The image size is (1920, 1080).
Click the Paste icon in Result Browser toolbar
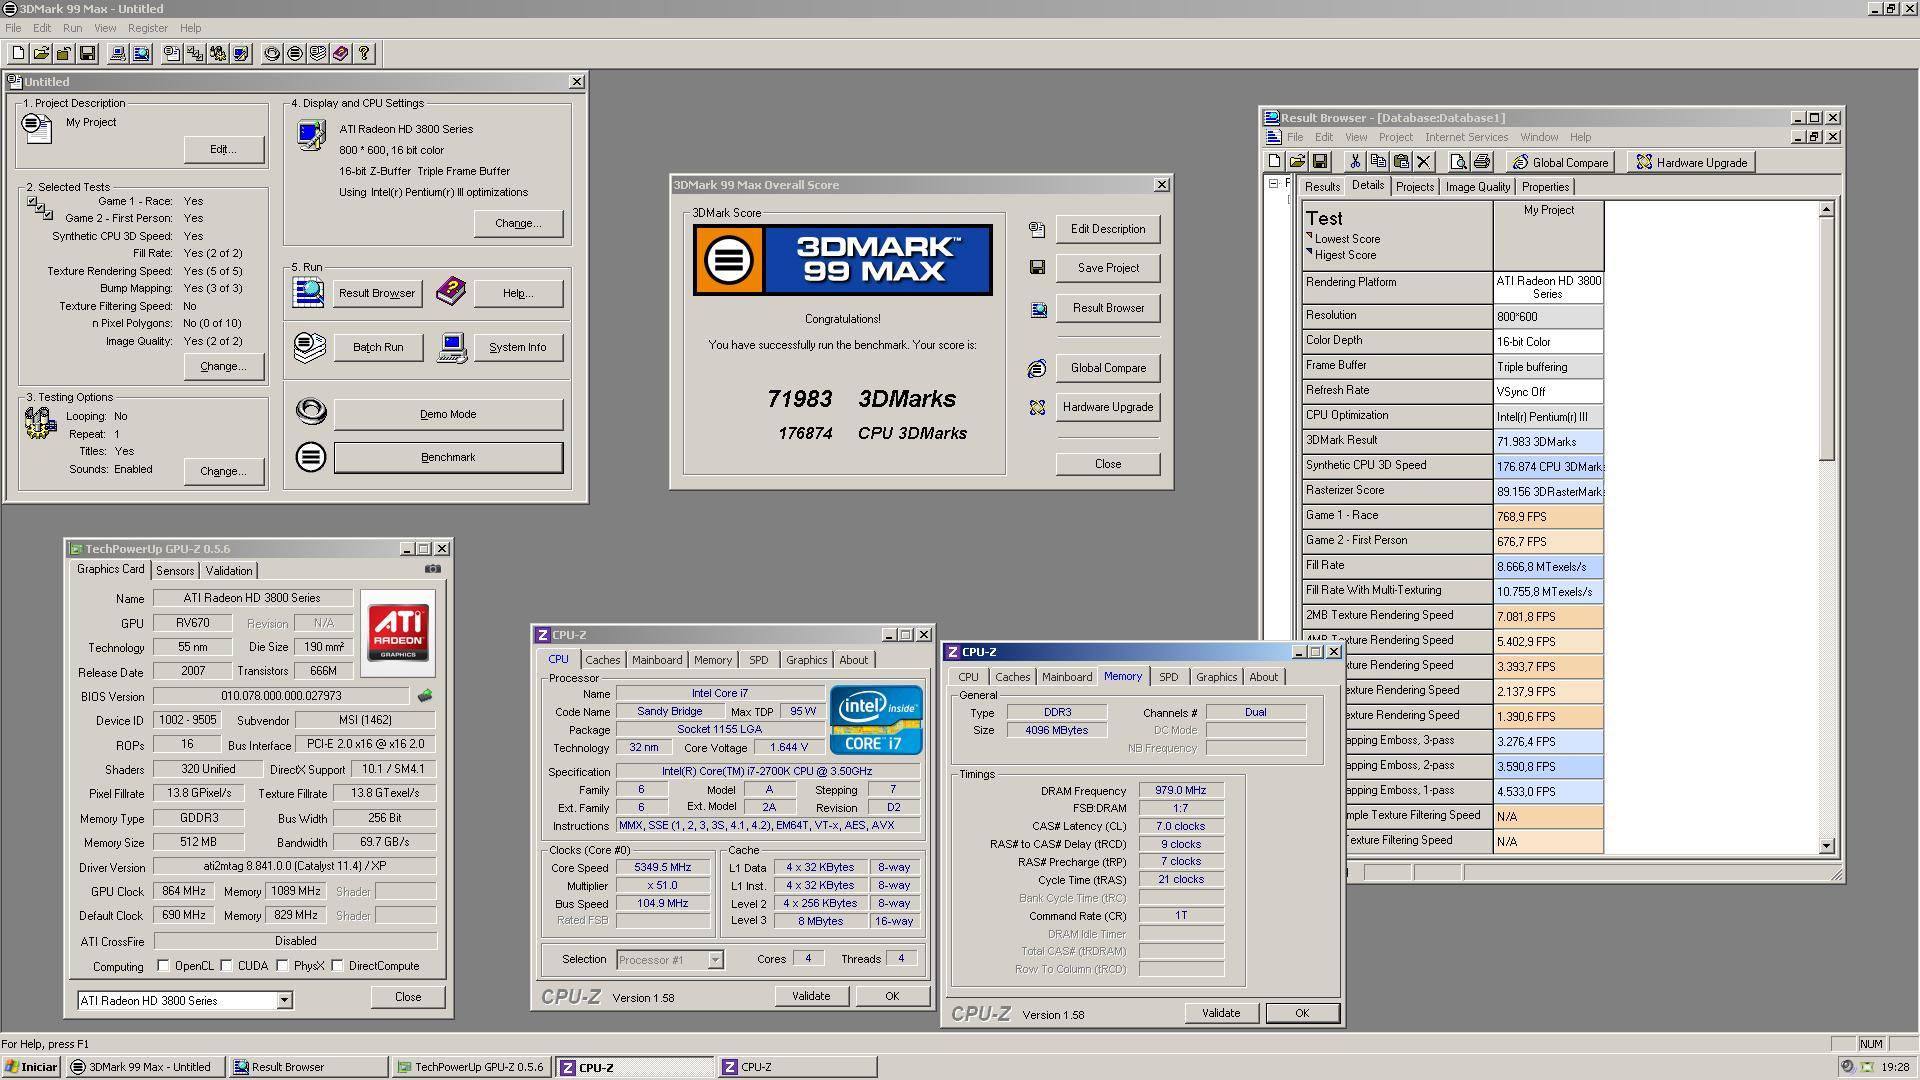1401,162
